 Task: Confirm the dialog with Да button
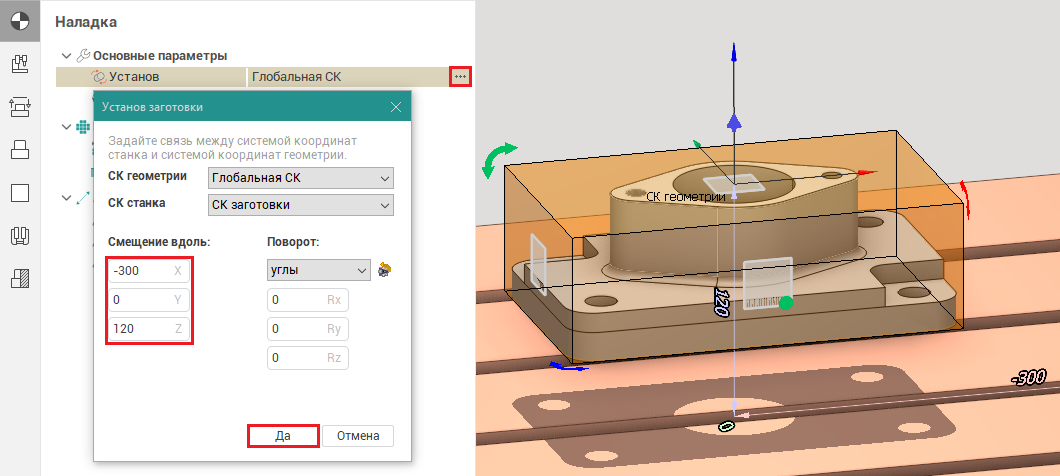(283, 436)
